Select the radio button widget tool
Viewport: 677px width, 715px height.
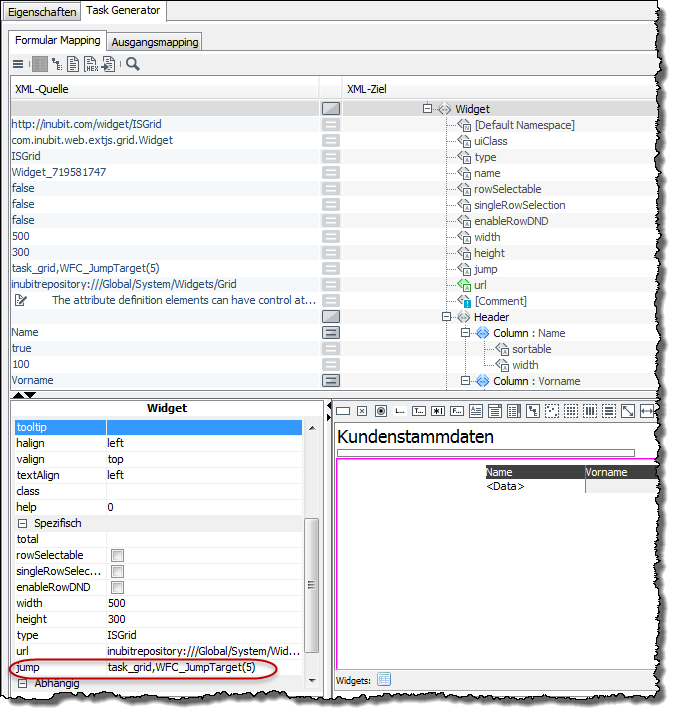click(380, 411)
